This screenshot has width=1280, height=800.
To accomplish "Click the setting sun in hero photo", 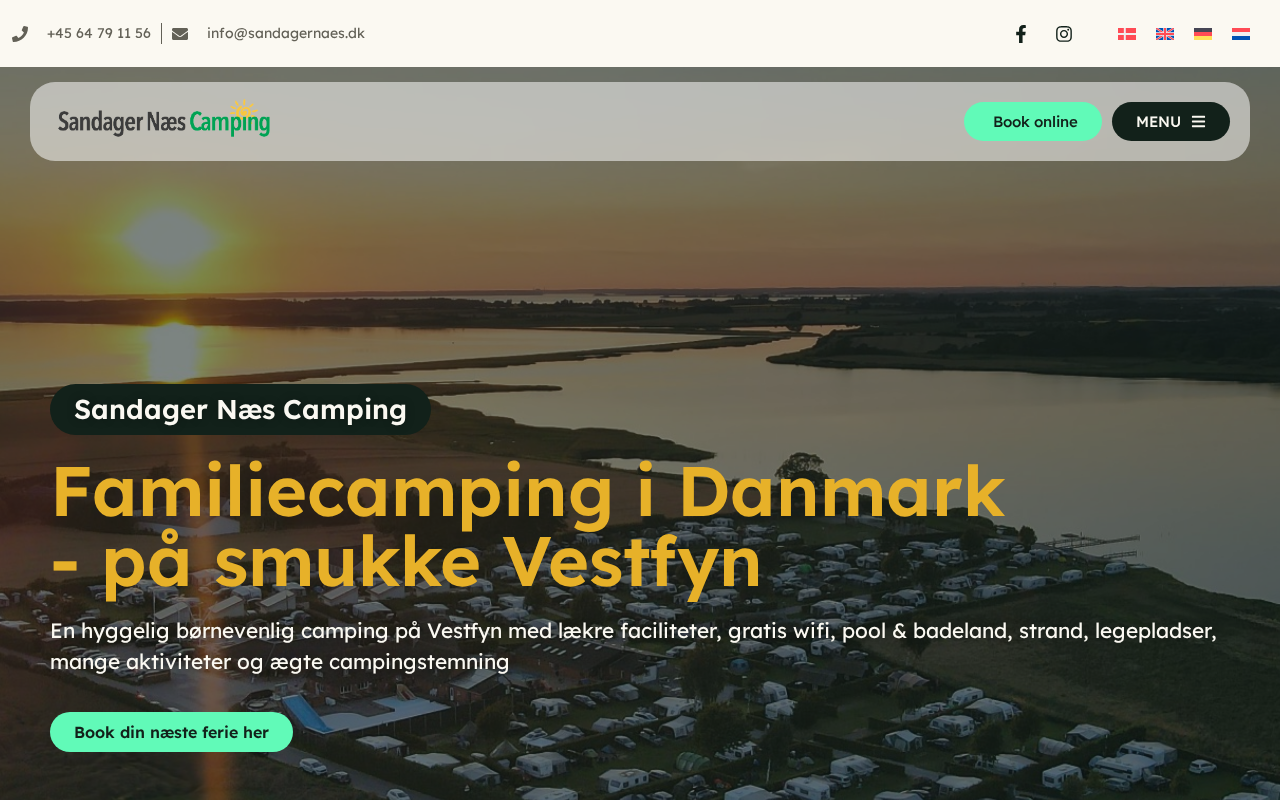I will click(x=170, y=240).
